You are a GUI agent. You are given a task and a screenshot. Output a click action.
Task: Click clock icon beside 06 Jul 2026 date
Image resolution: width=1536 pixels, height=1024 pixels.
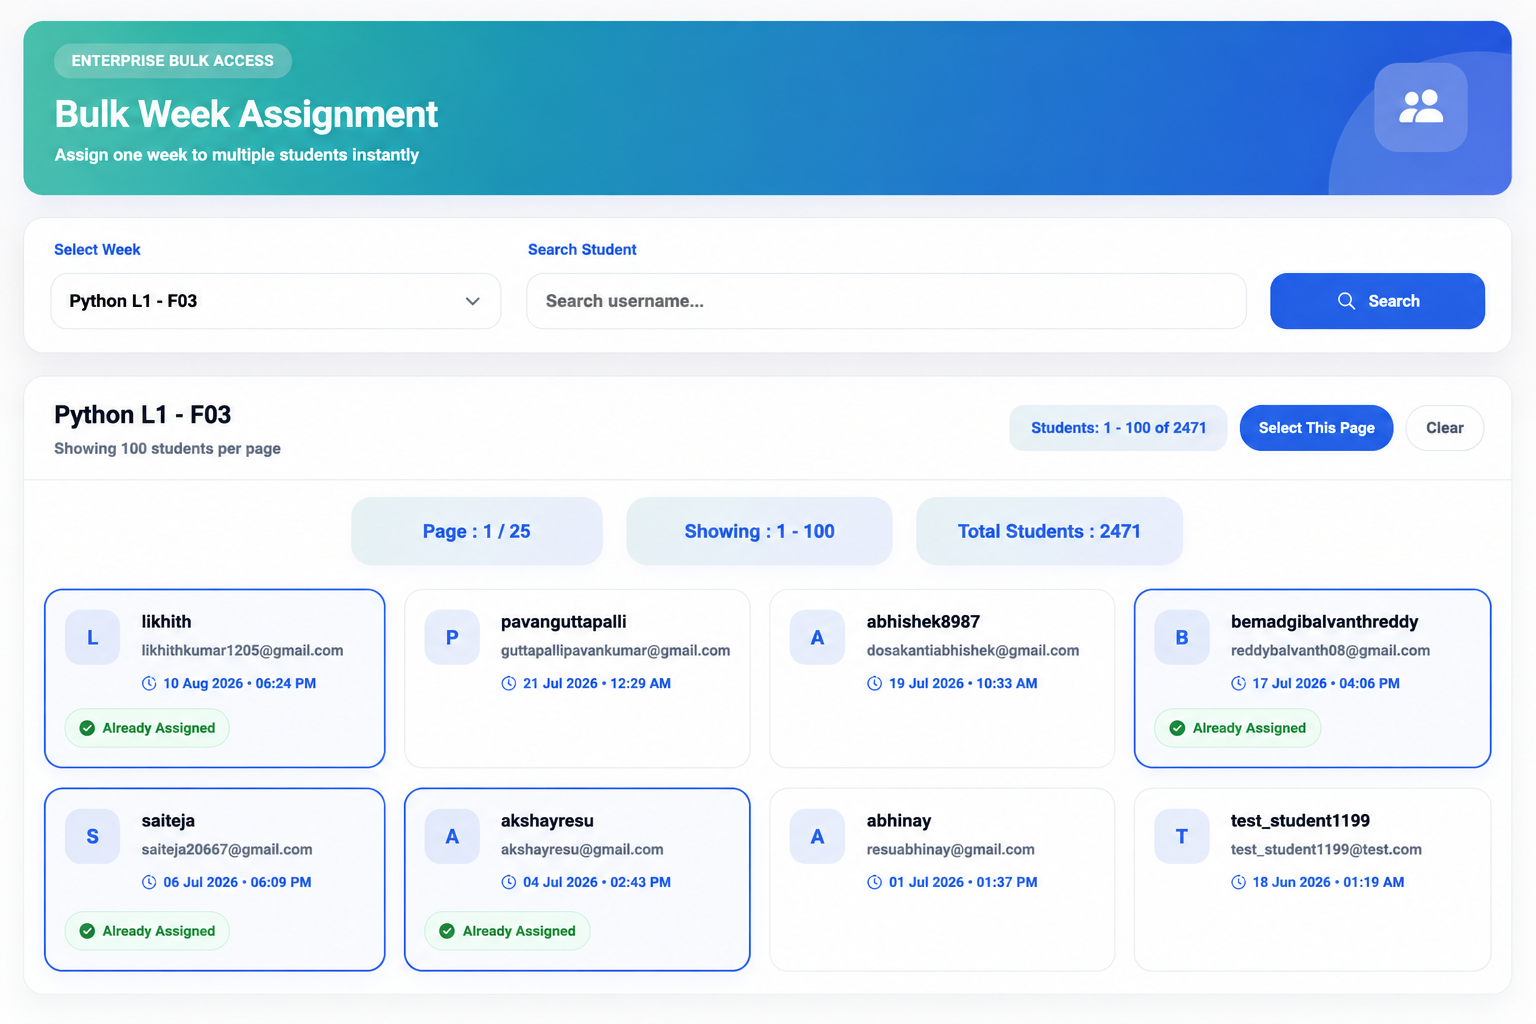coord(149,883)
